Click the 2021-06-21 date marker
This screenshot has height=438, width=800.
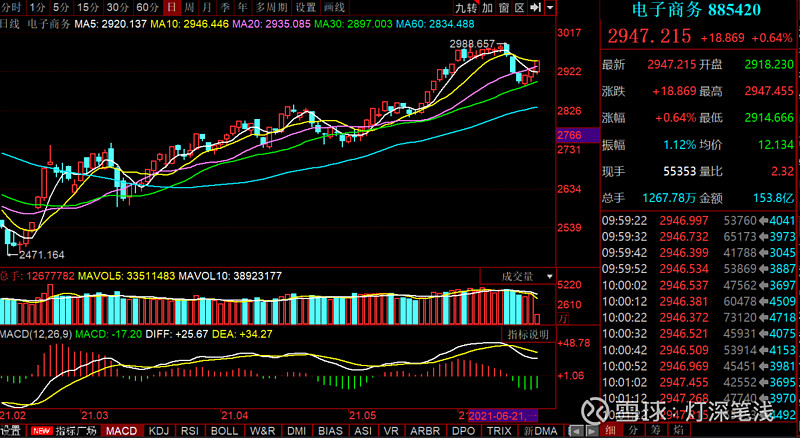503,416
